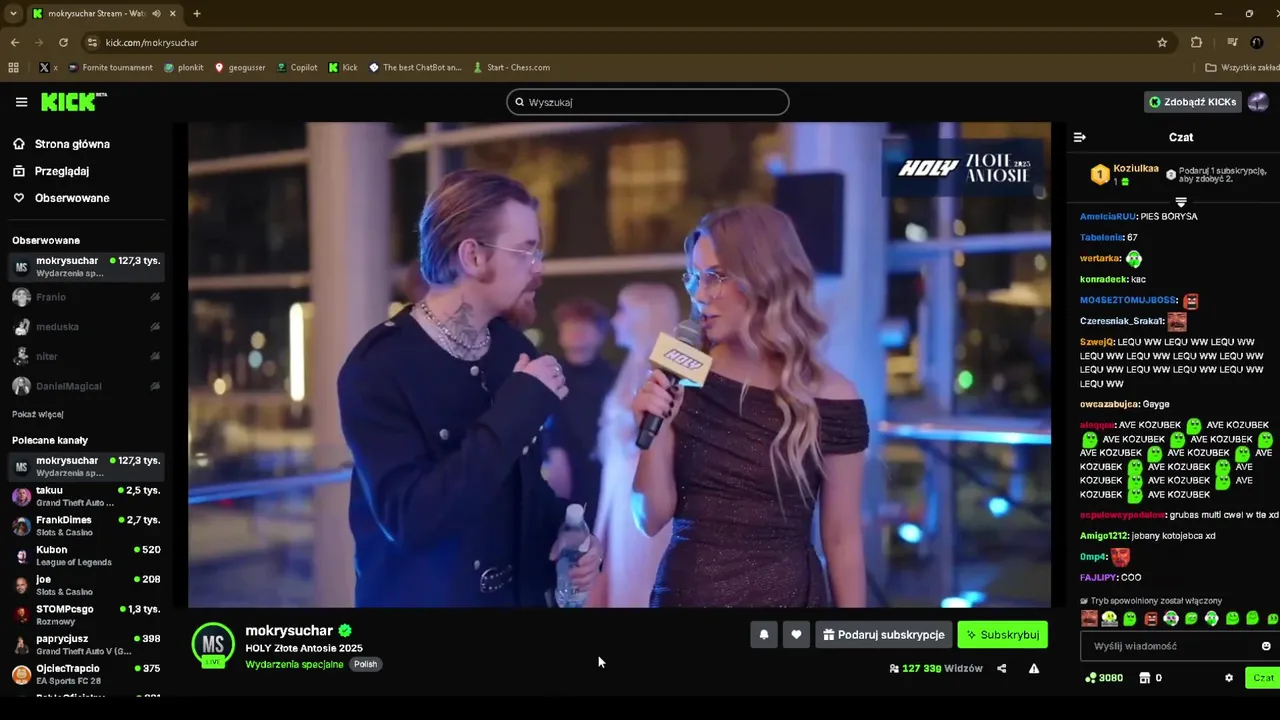Open Chrome apps grid in bookmarks bar
The height and width of the screenshot is (720, 1280).
click(13, 68)
